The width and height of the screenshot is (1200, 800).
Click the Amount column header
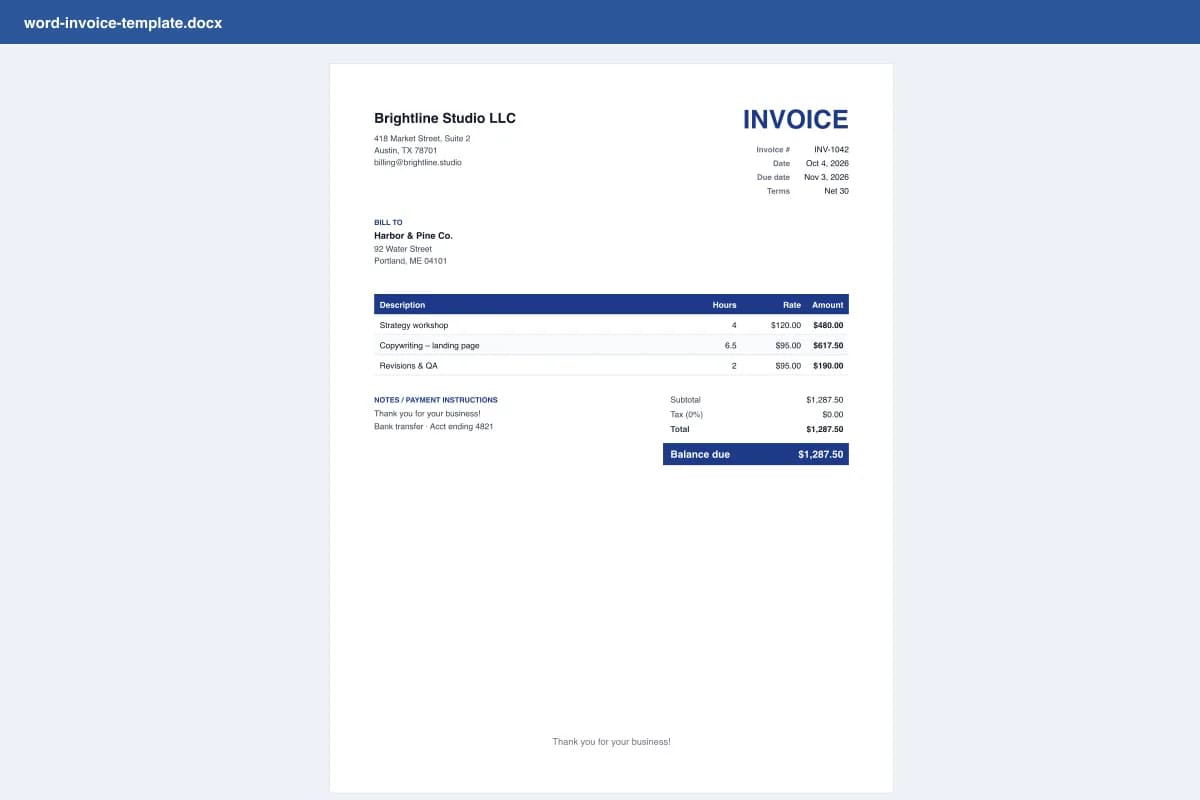pos(828,305)
